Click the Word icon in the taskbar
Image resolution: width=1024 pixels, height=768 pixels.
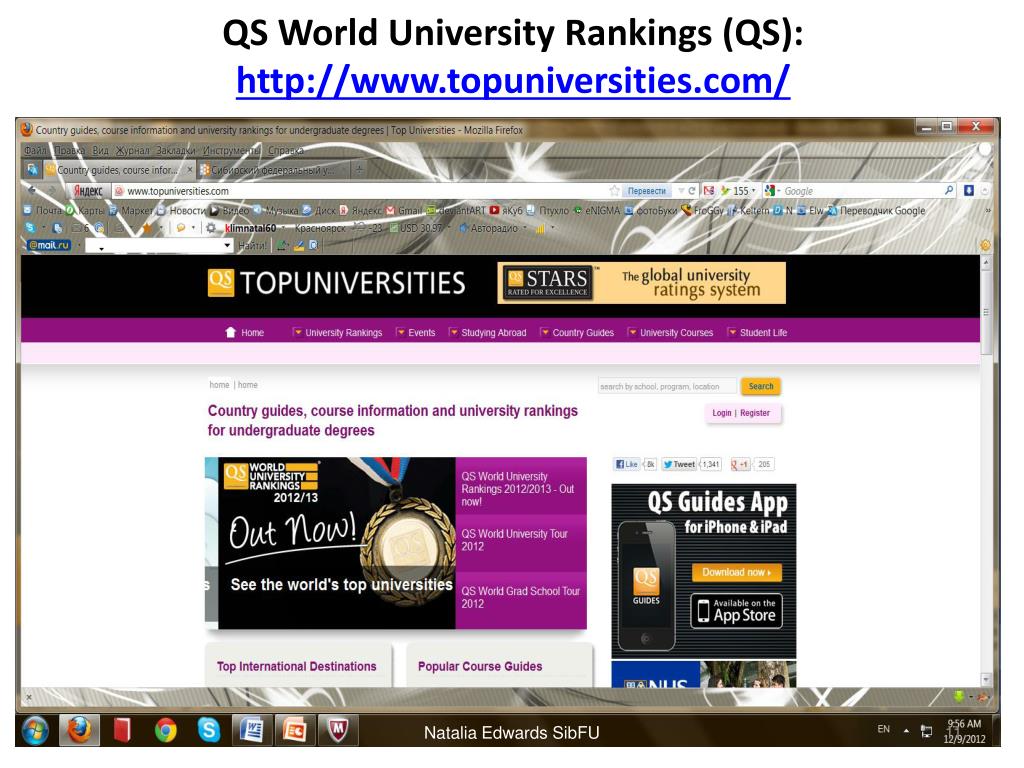point(251,730)
